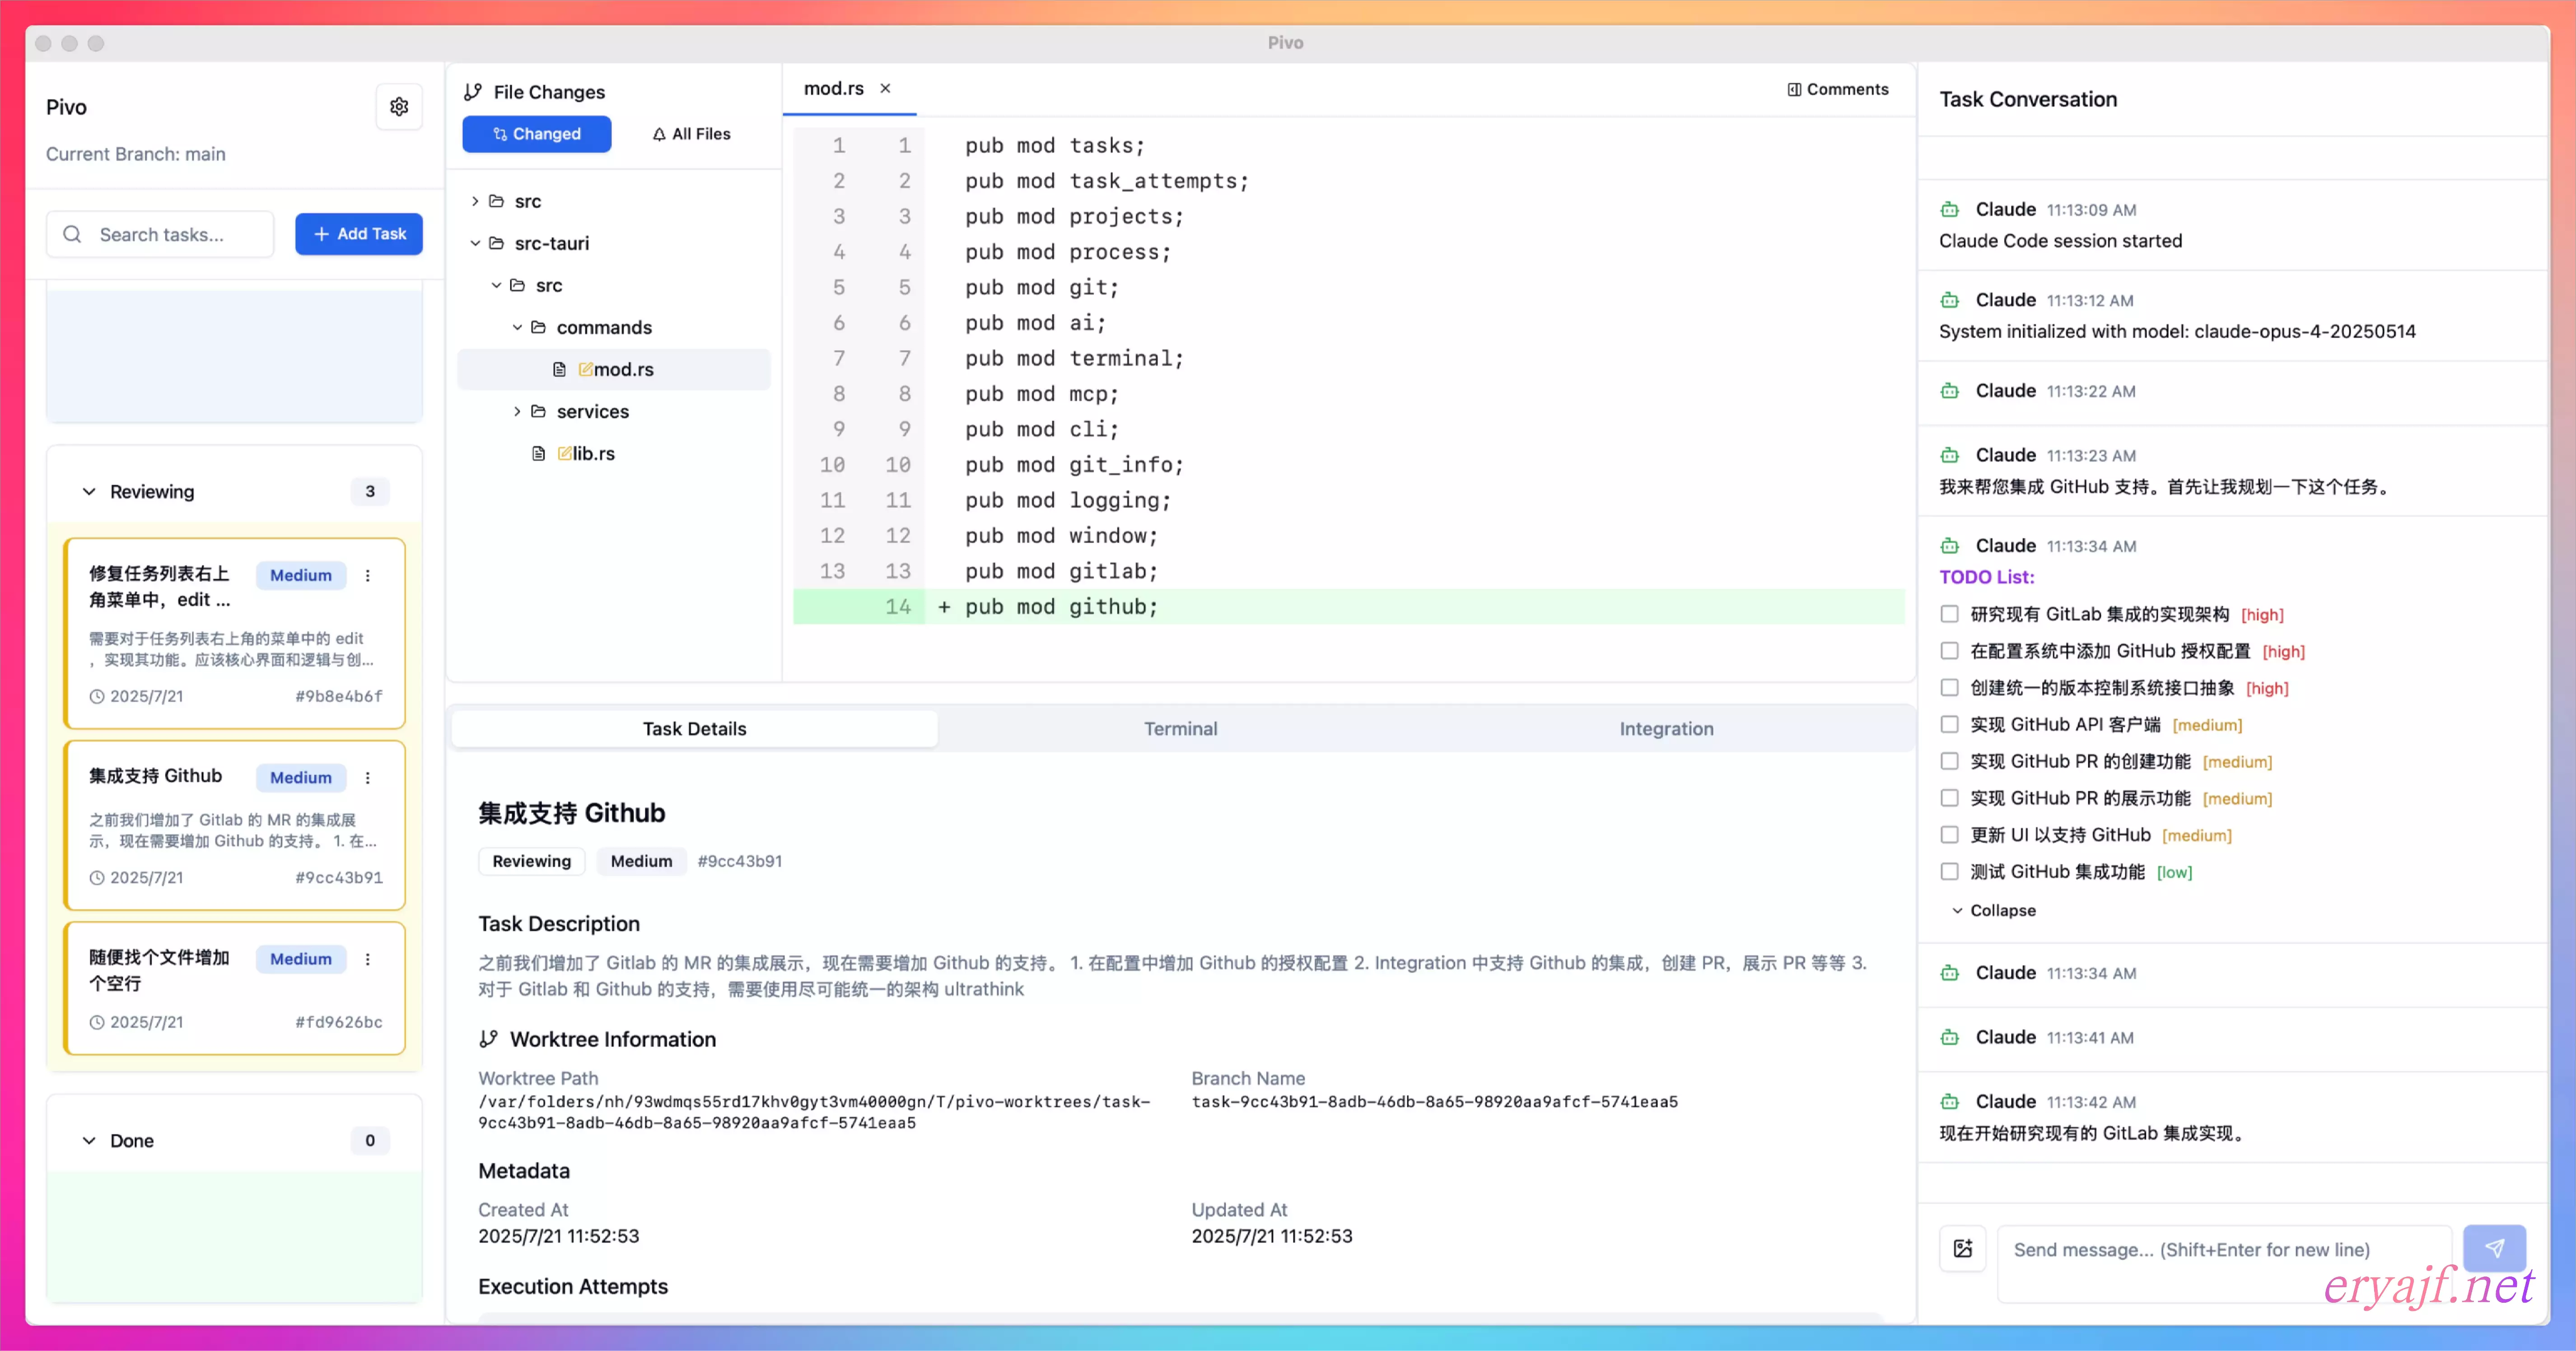The width and height of the screenshot is (2576, 1351).
Task: Select lib.rs in the file tree
Action: point(593,454)
